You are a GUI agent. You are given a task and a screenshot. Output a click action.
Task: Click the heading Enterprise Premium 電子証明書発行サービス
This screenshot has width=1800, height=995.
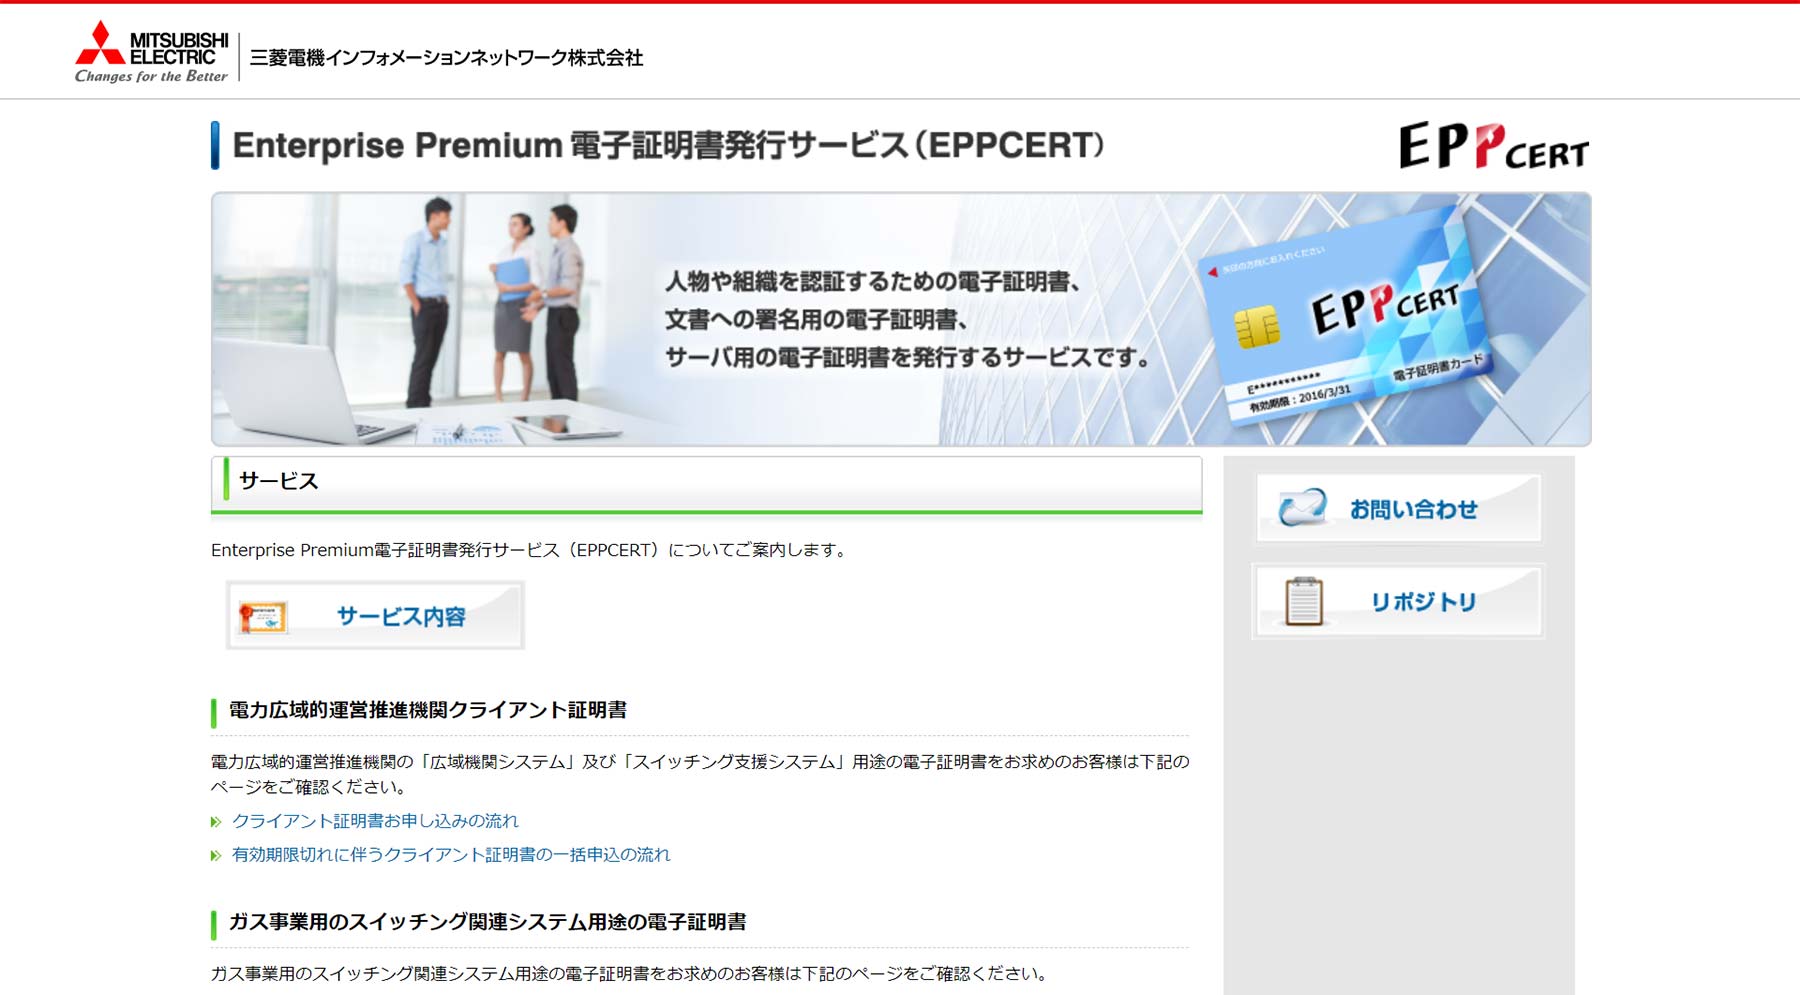(668, 146)
